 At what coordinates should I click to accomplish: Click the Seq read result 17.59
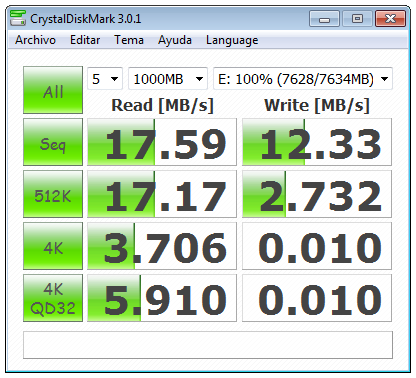pos(162,142)
